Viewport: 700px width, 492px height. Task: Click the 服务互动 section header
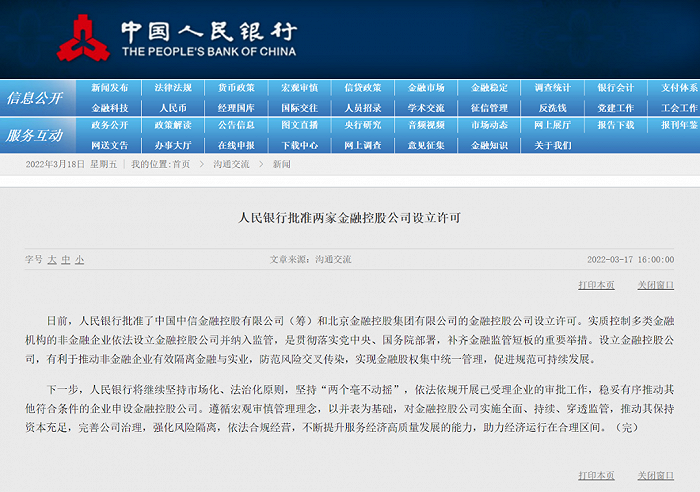click(34, 135)
